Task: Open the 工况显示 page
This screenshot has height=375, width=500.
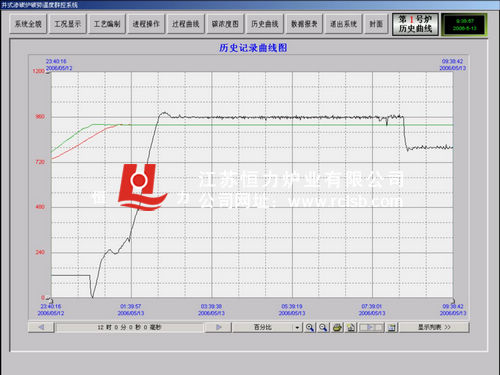Action: pos(68,24)
